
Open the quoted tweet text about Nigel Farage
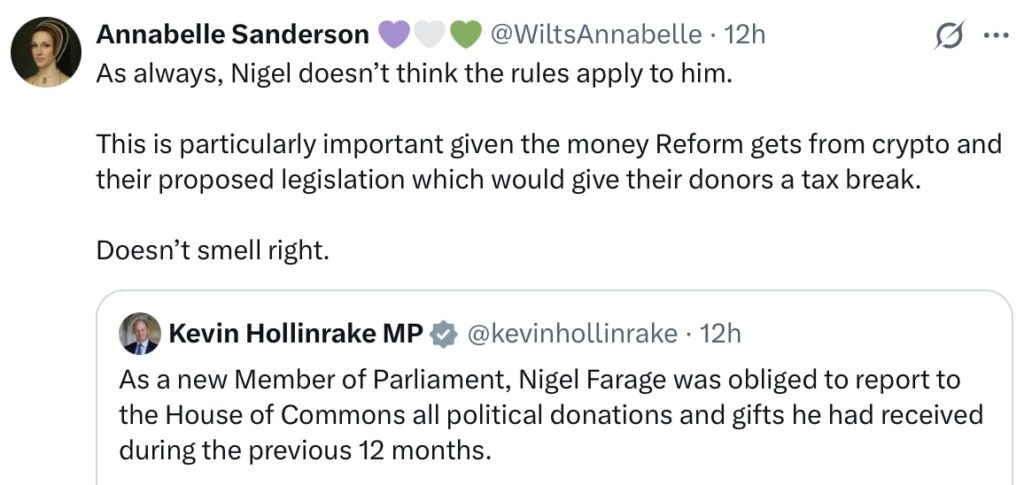coord(550,414)
